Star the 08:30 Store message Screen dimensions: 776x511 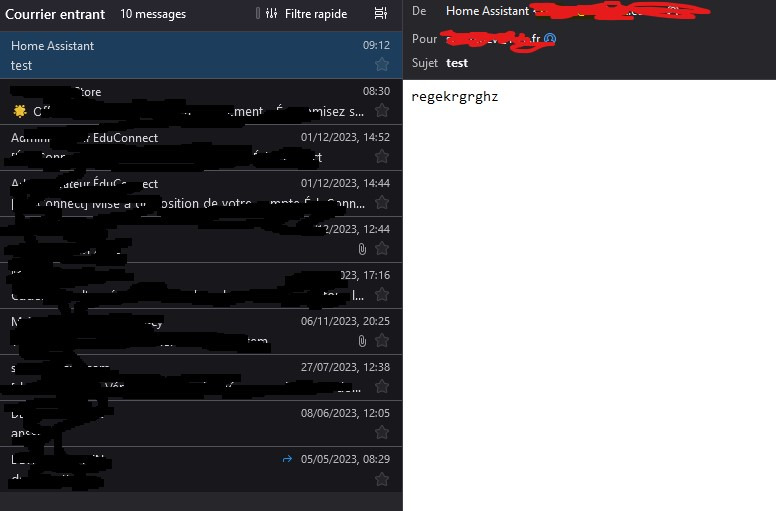(x=382, y=110)
